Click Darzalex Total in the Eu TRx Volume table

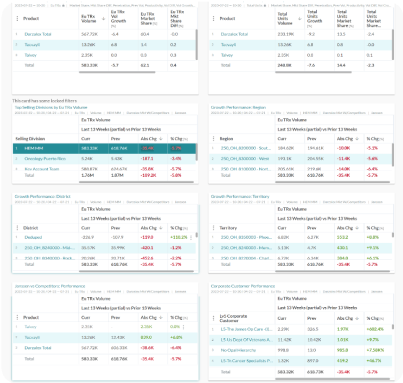tap(38, 34)
